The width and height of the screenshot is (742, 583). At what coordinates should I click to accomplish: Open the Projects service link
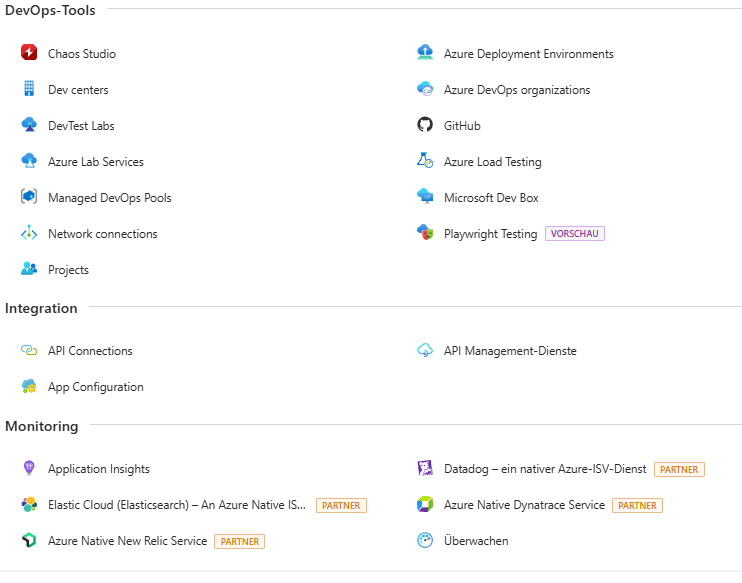coord(68,270)
